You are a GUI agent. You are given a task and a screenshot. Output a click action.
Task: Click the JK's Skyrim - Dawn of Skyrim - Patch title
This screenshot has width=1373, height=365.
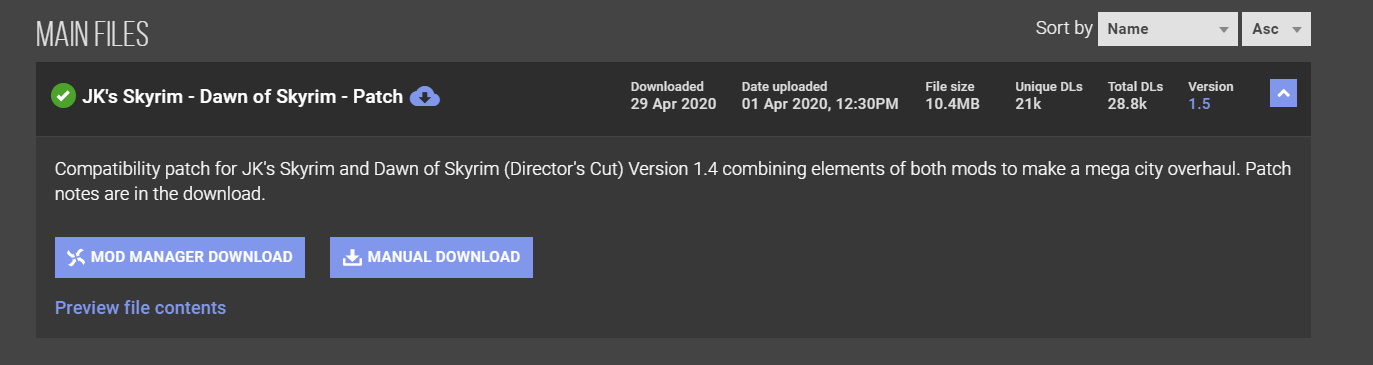pyautogui.click(x=243, y=97)
